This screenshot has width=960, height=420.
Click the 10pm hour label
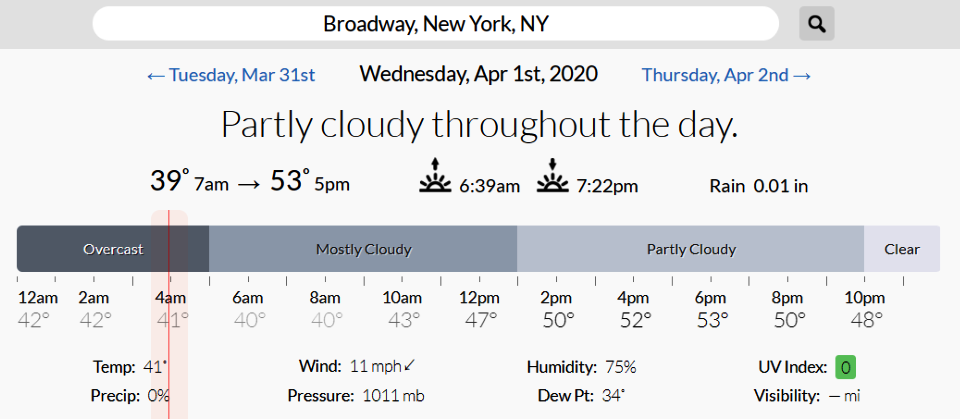point(865,298)
